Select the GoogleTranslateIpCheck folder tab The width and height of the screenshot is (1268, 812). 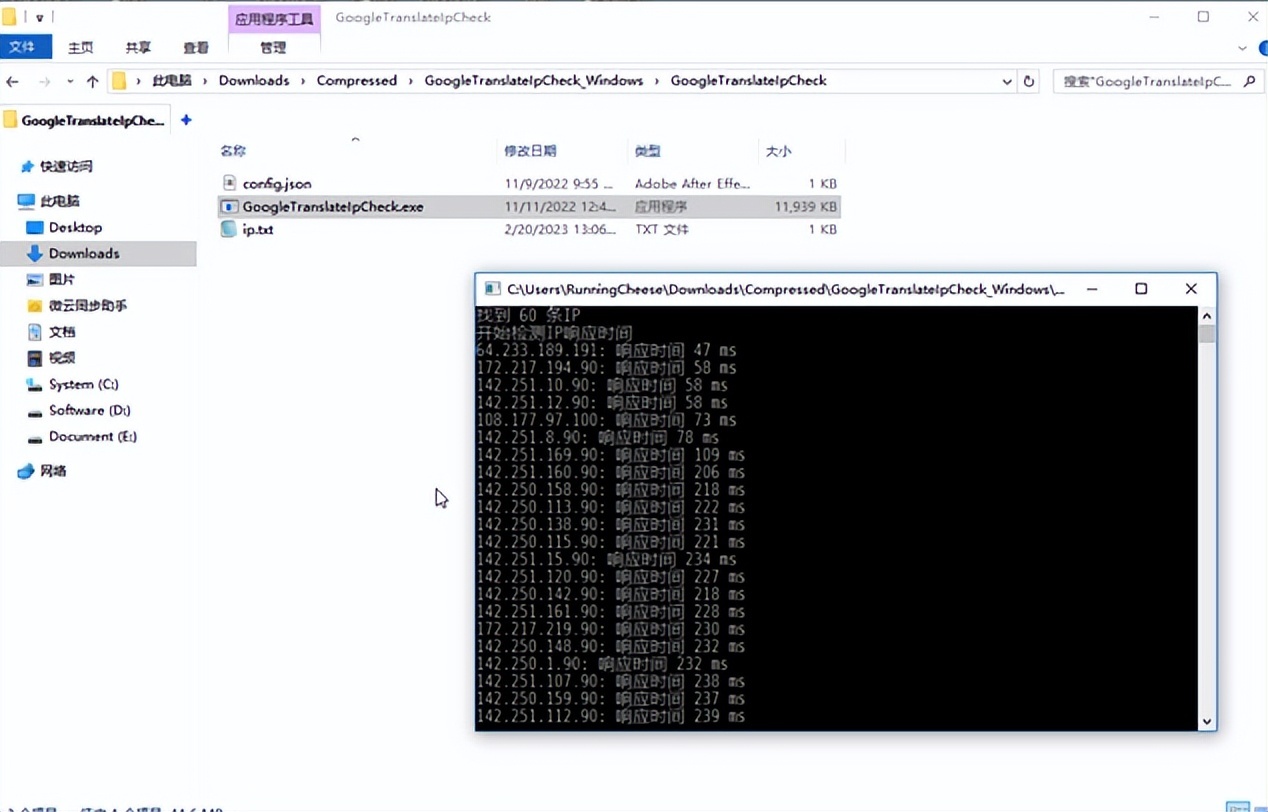[x=84, y=120]
